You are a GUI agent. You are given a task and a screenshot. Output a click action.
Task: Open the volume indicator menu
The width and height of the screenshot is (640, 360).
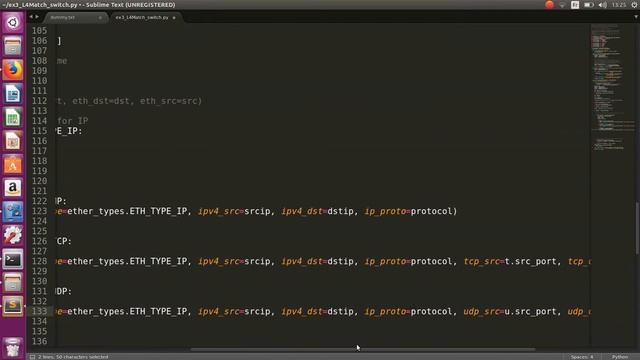coord(602,5)
